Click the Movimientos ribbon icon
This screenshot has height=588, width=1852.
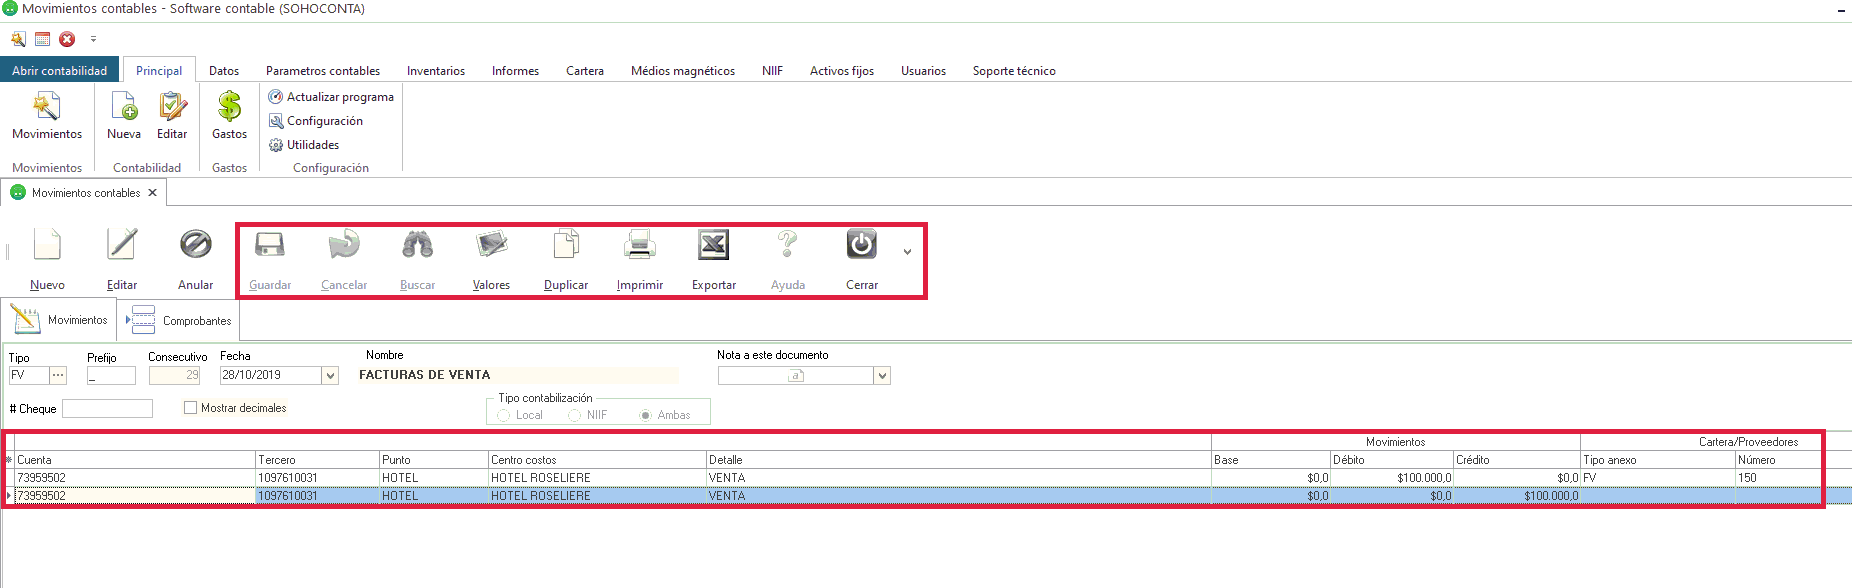pyautogui.click(x=47, y=107)
